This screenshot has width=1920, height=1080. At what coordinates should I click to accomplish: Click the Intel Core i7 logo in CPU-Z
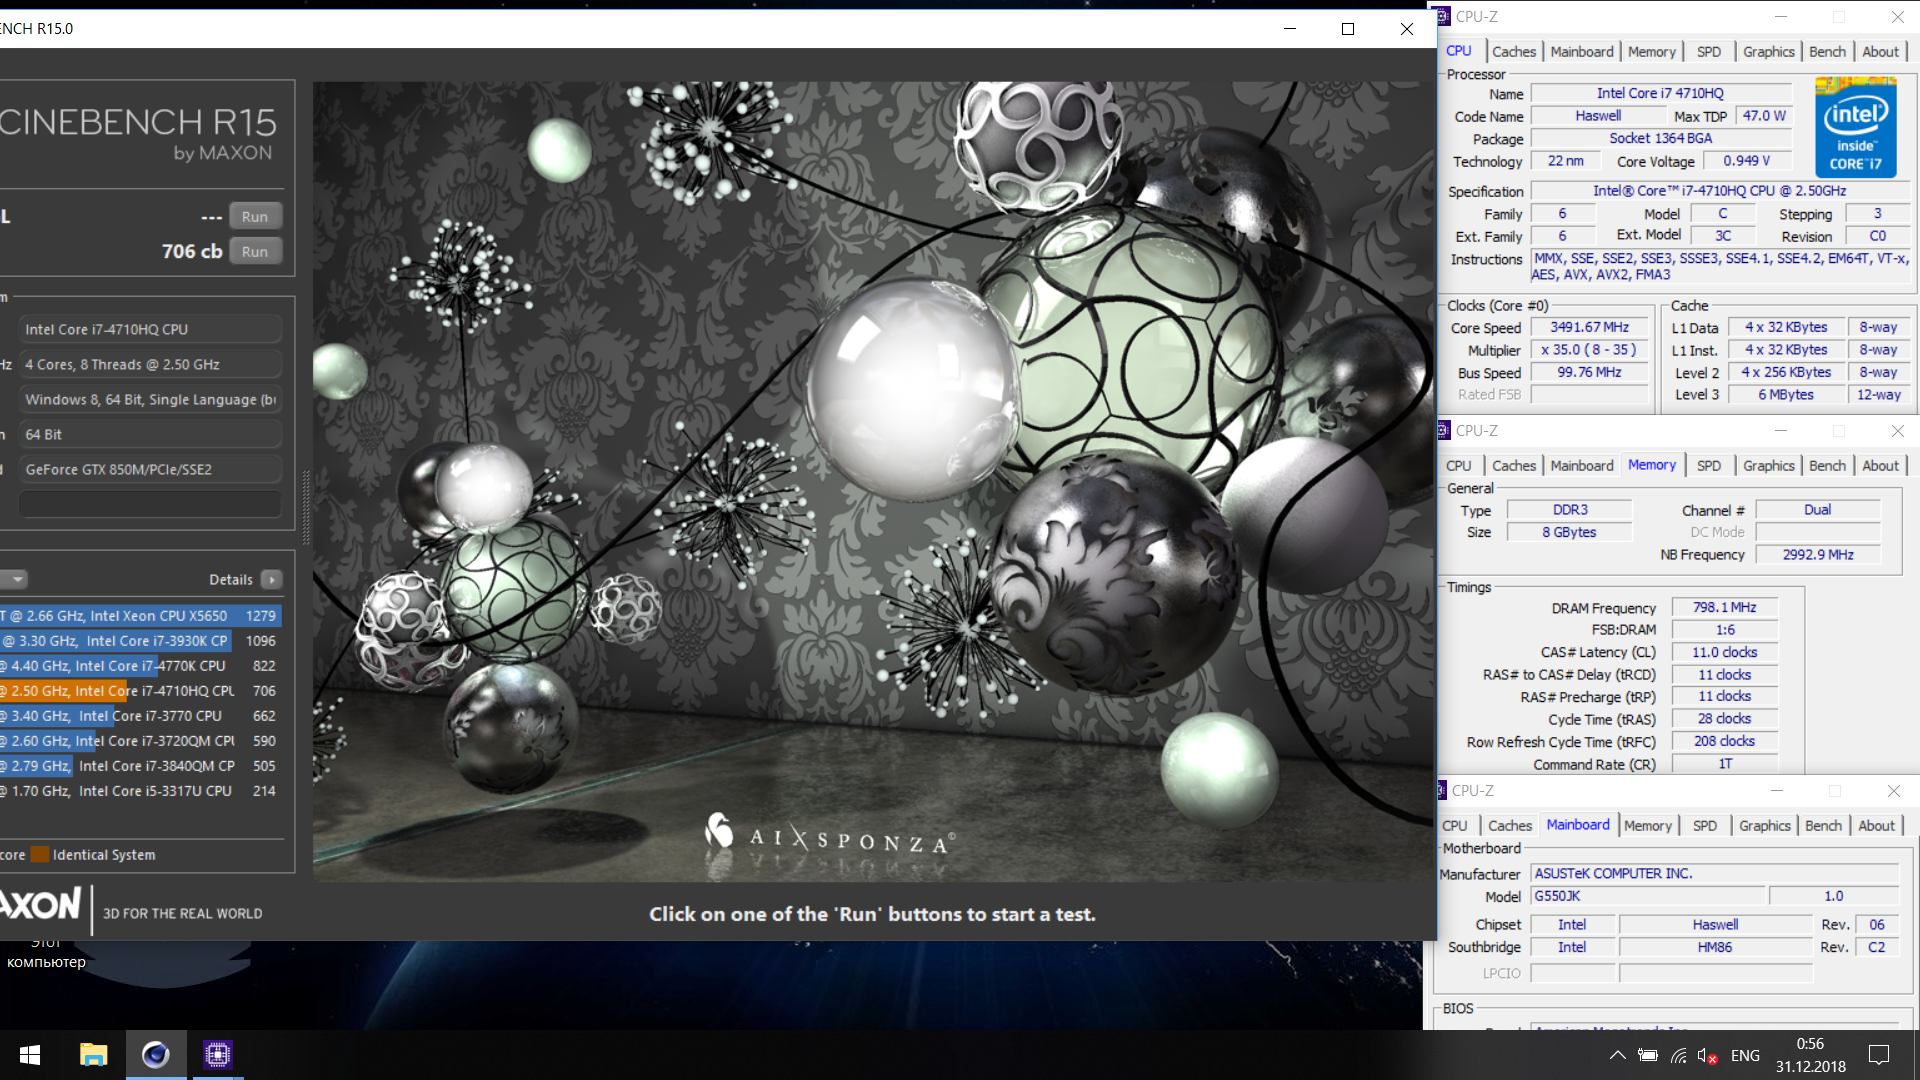pos(1856,128)
